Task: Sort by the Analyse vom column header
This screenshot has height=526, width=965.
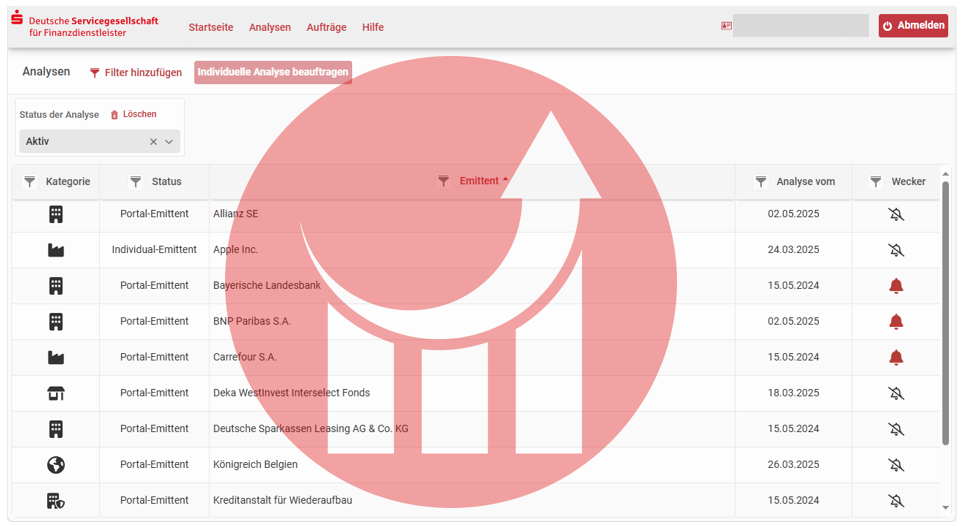Action: coord(806,181)
